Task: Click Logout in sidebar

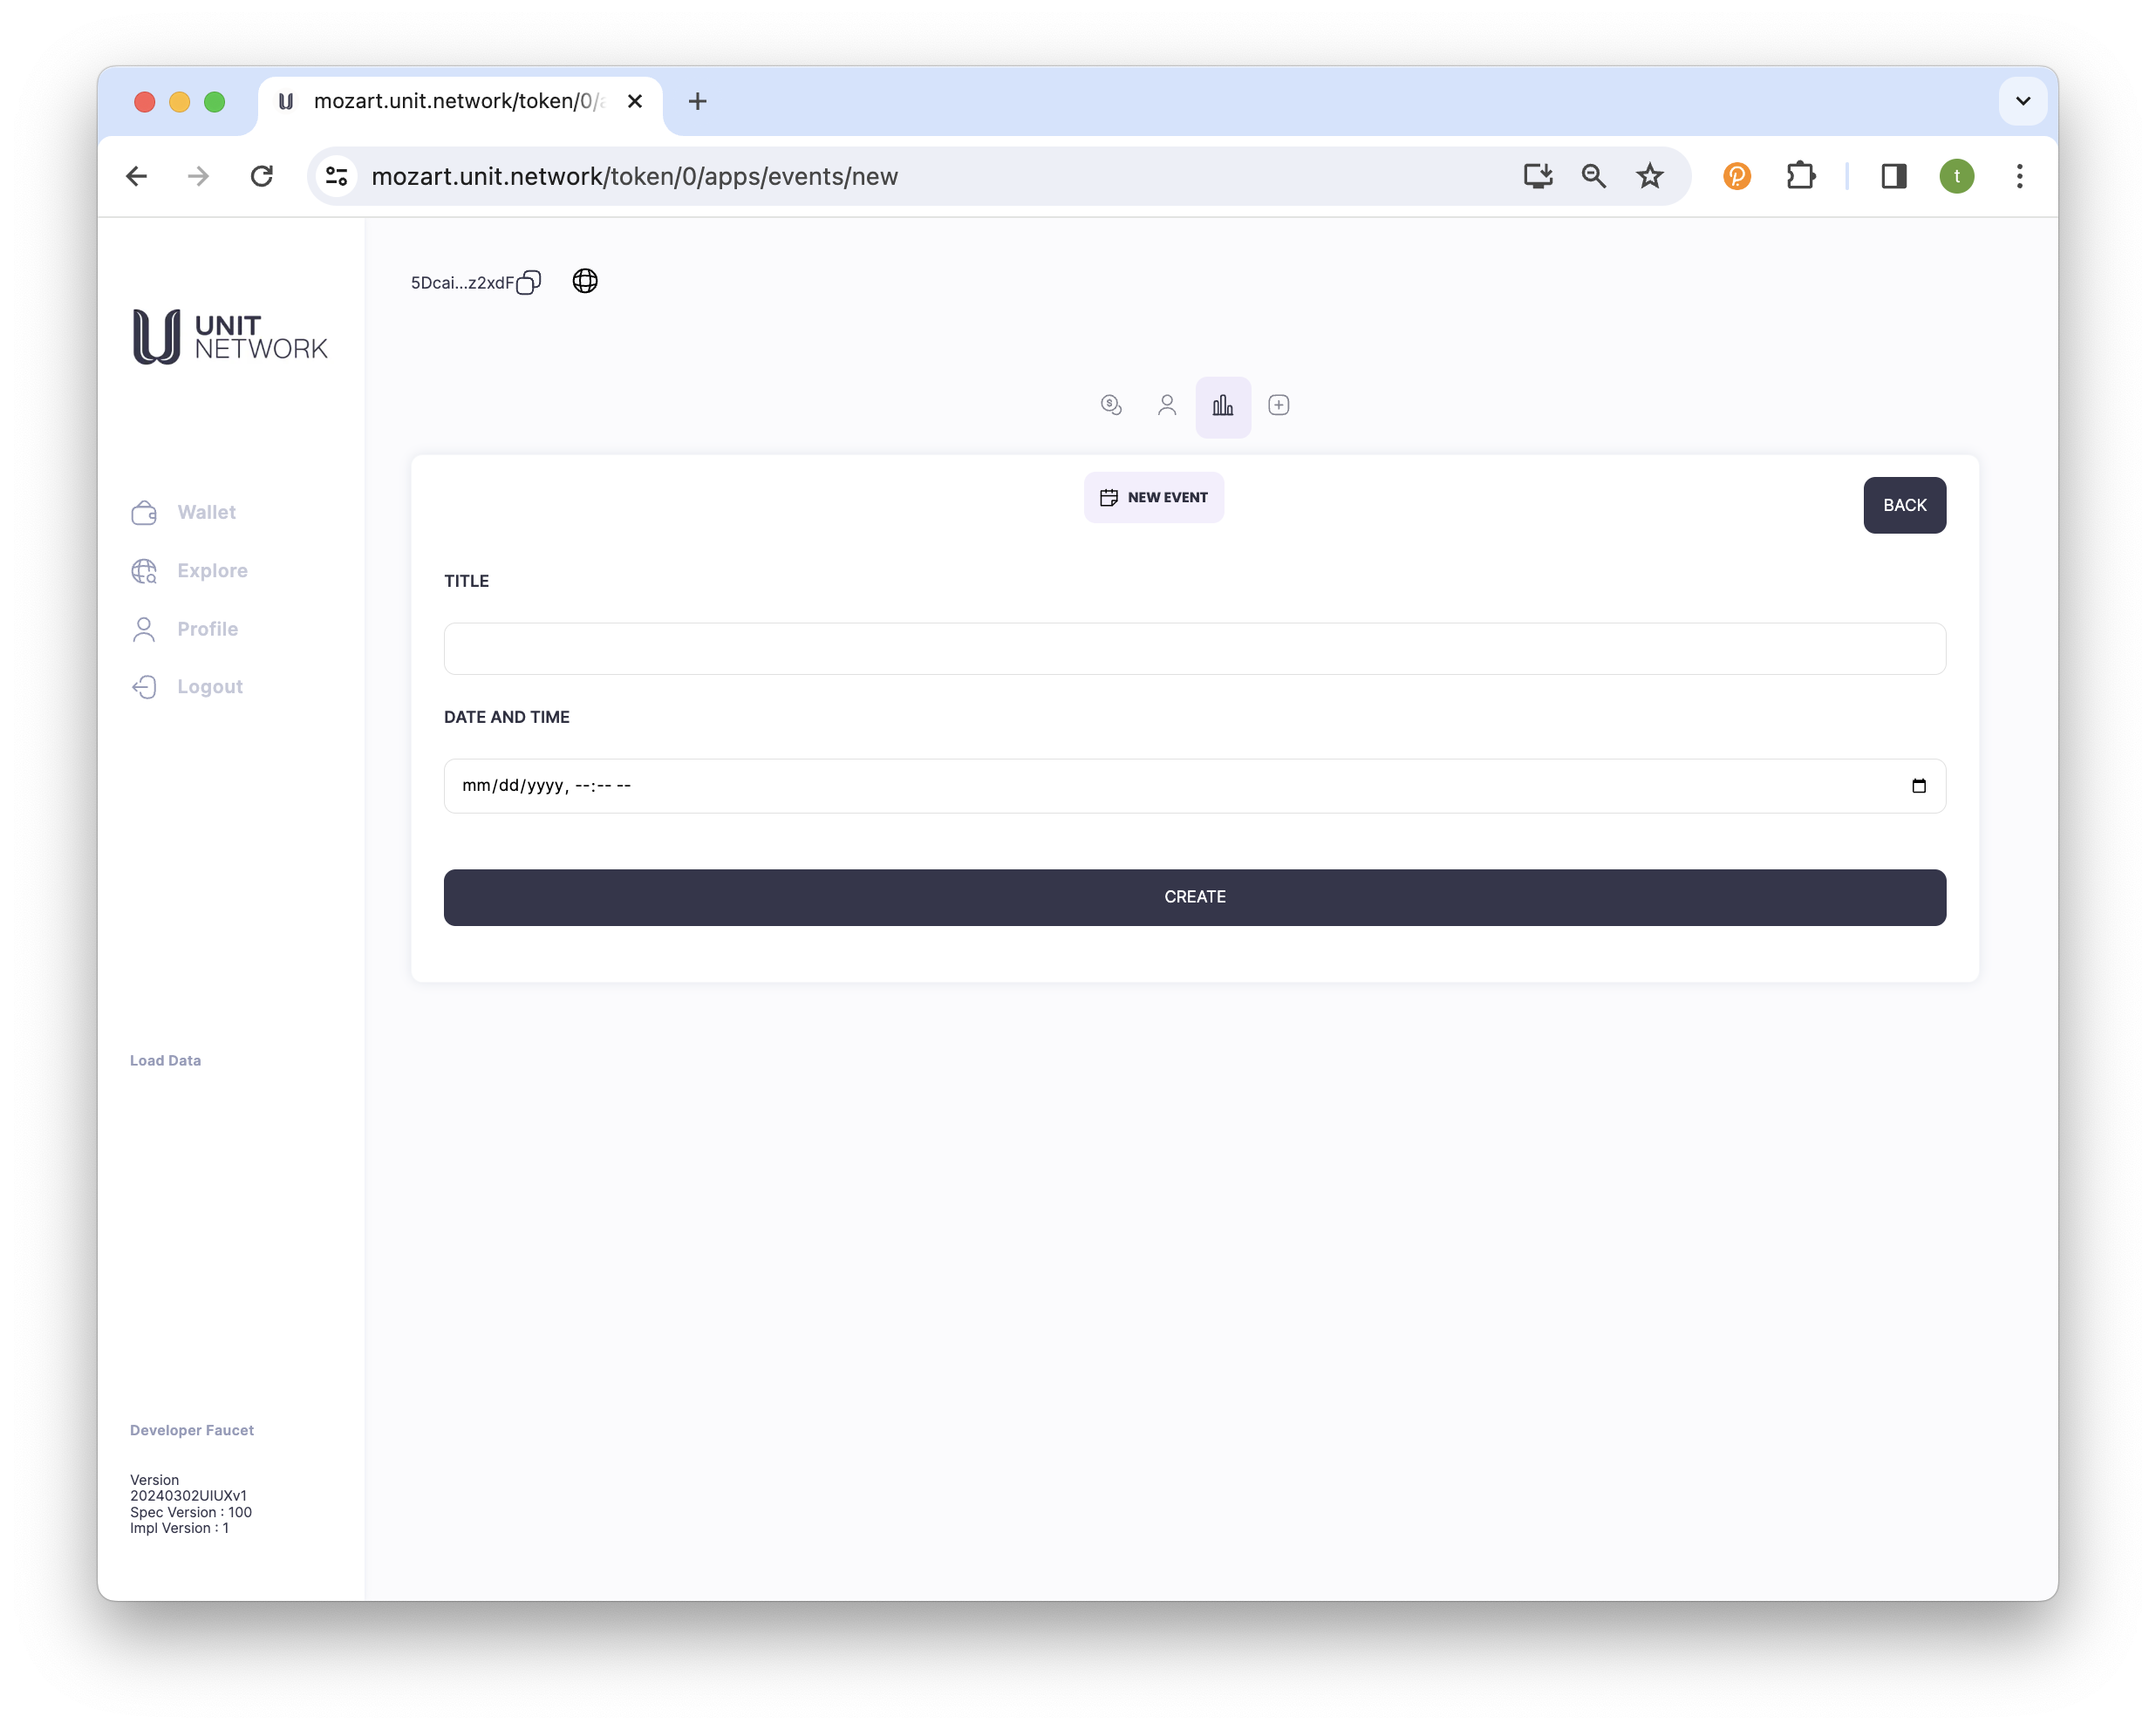Action: click(209, 687)
